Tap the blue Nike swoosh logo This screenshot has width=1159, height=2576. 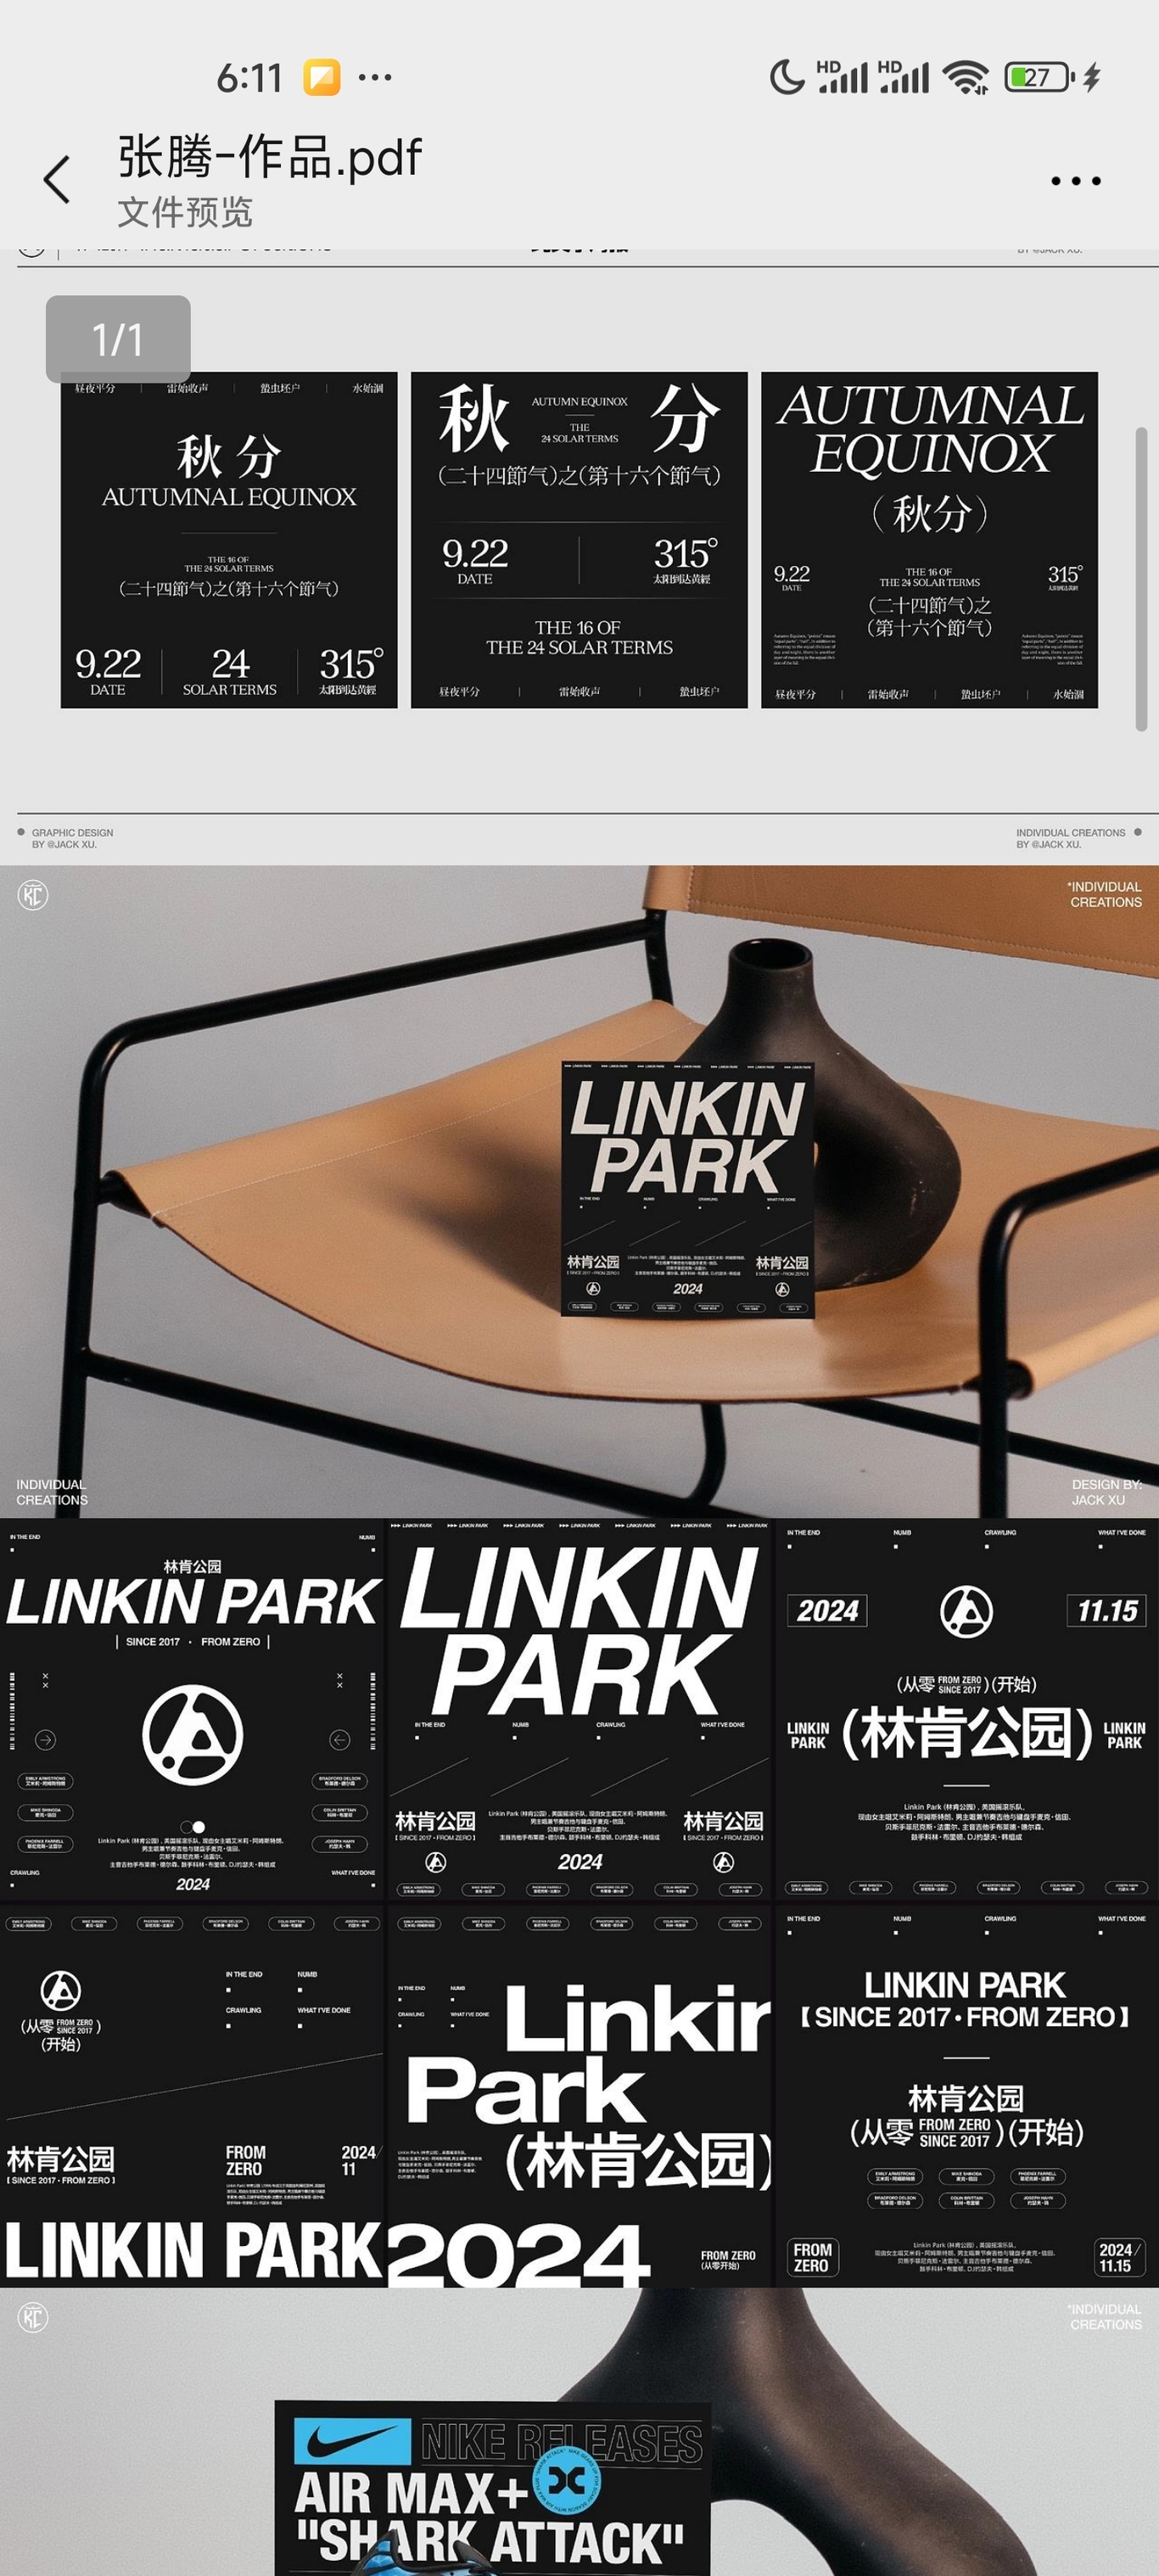click(352, 2441)
